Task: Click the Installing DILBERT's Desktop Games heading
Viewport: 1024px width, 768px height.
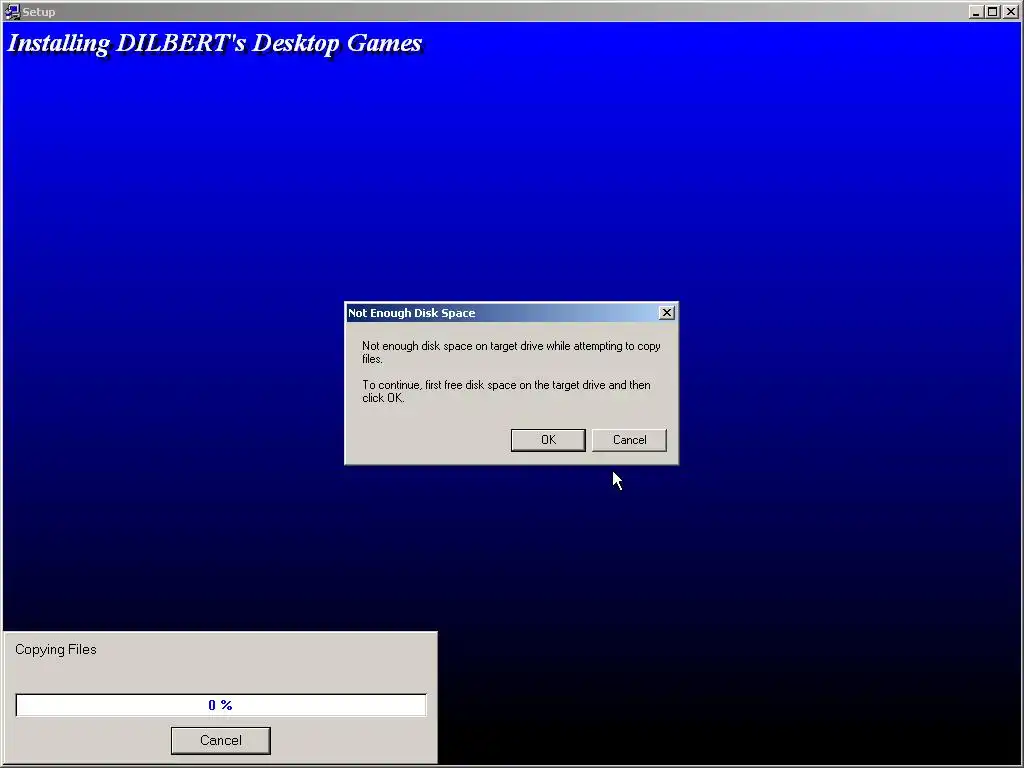Action: click(x=215, y=43)
